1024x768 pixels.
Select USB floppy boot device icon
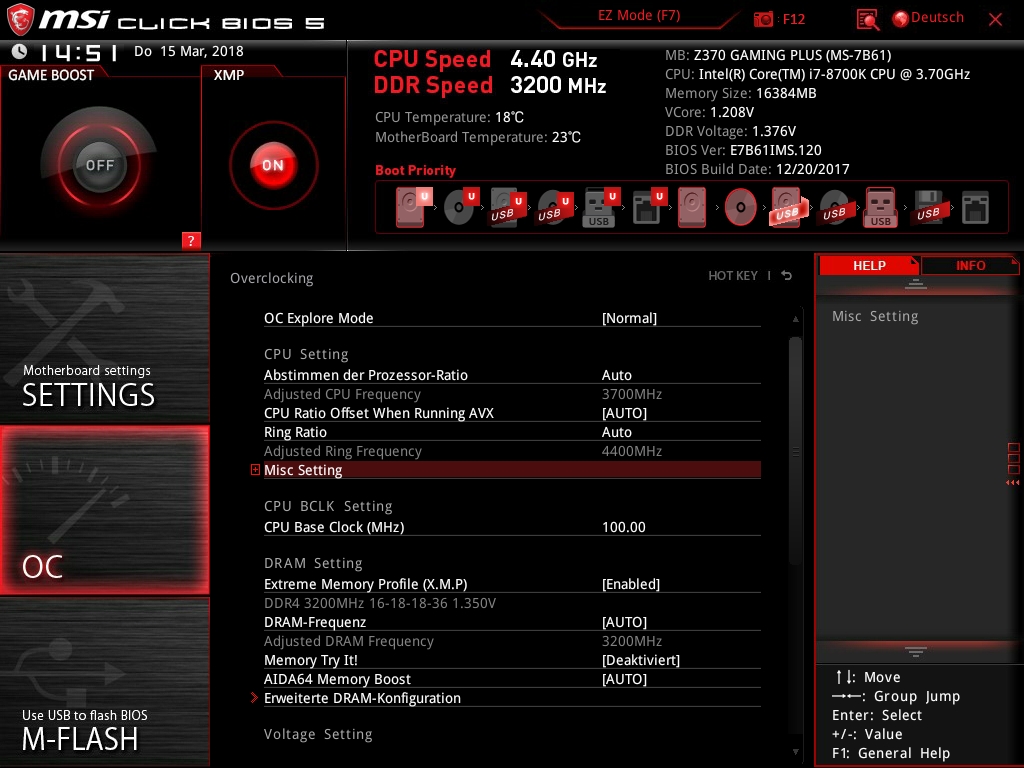click(x=928, y=207)
